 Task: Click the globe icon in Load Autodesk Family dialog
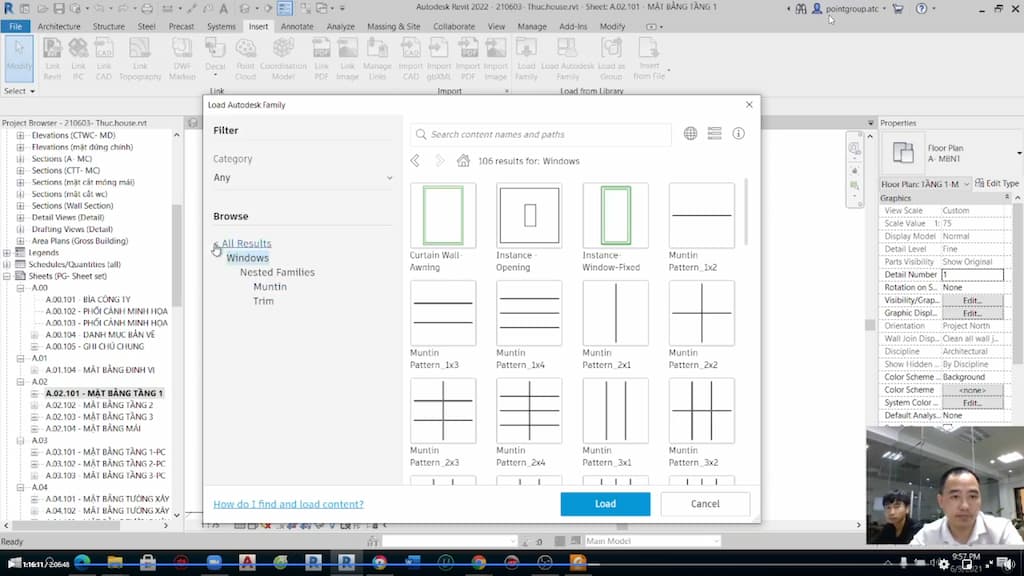[689, 134]
